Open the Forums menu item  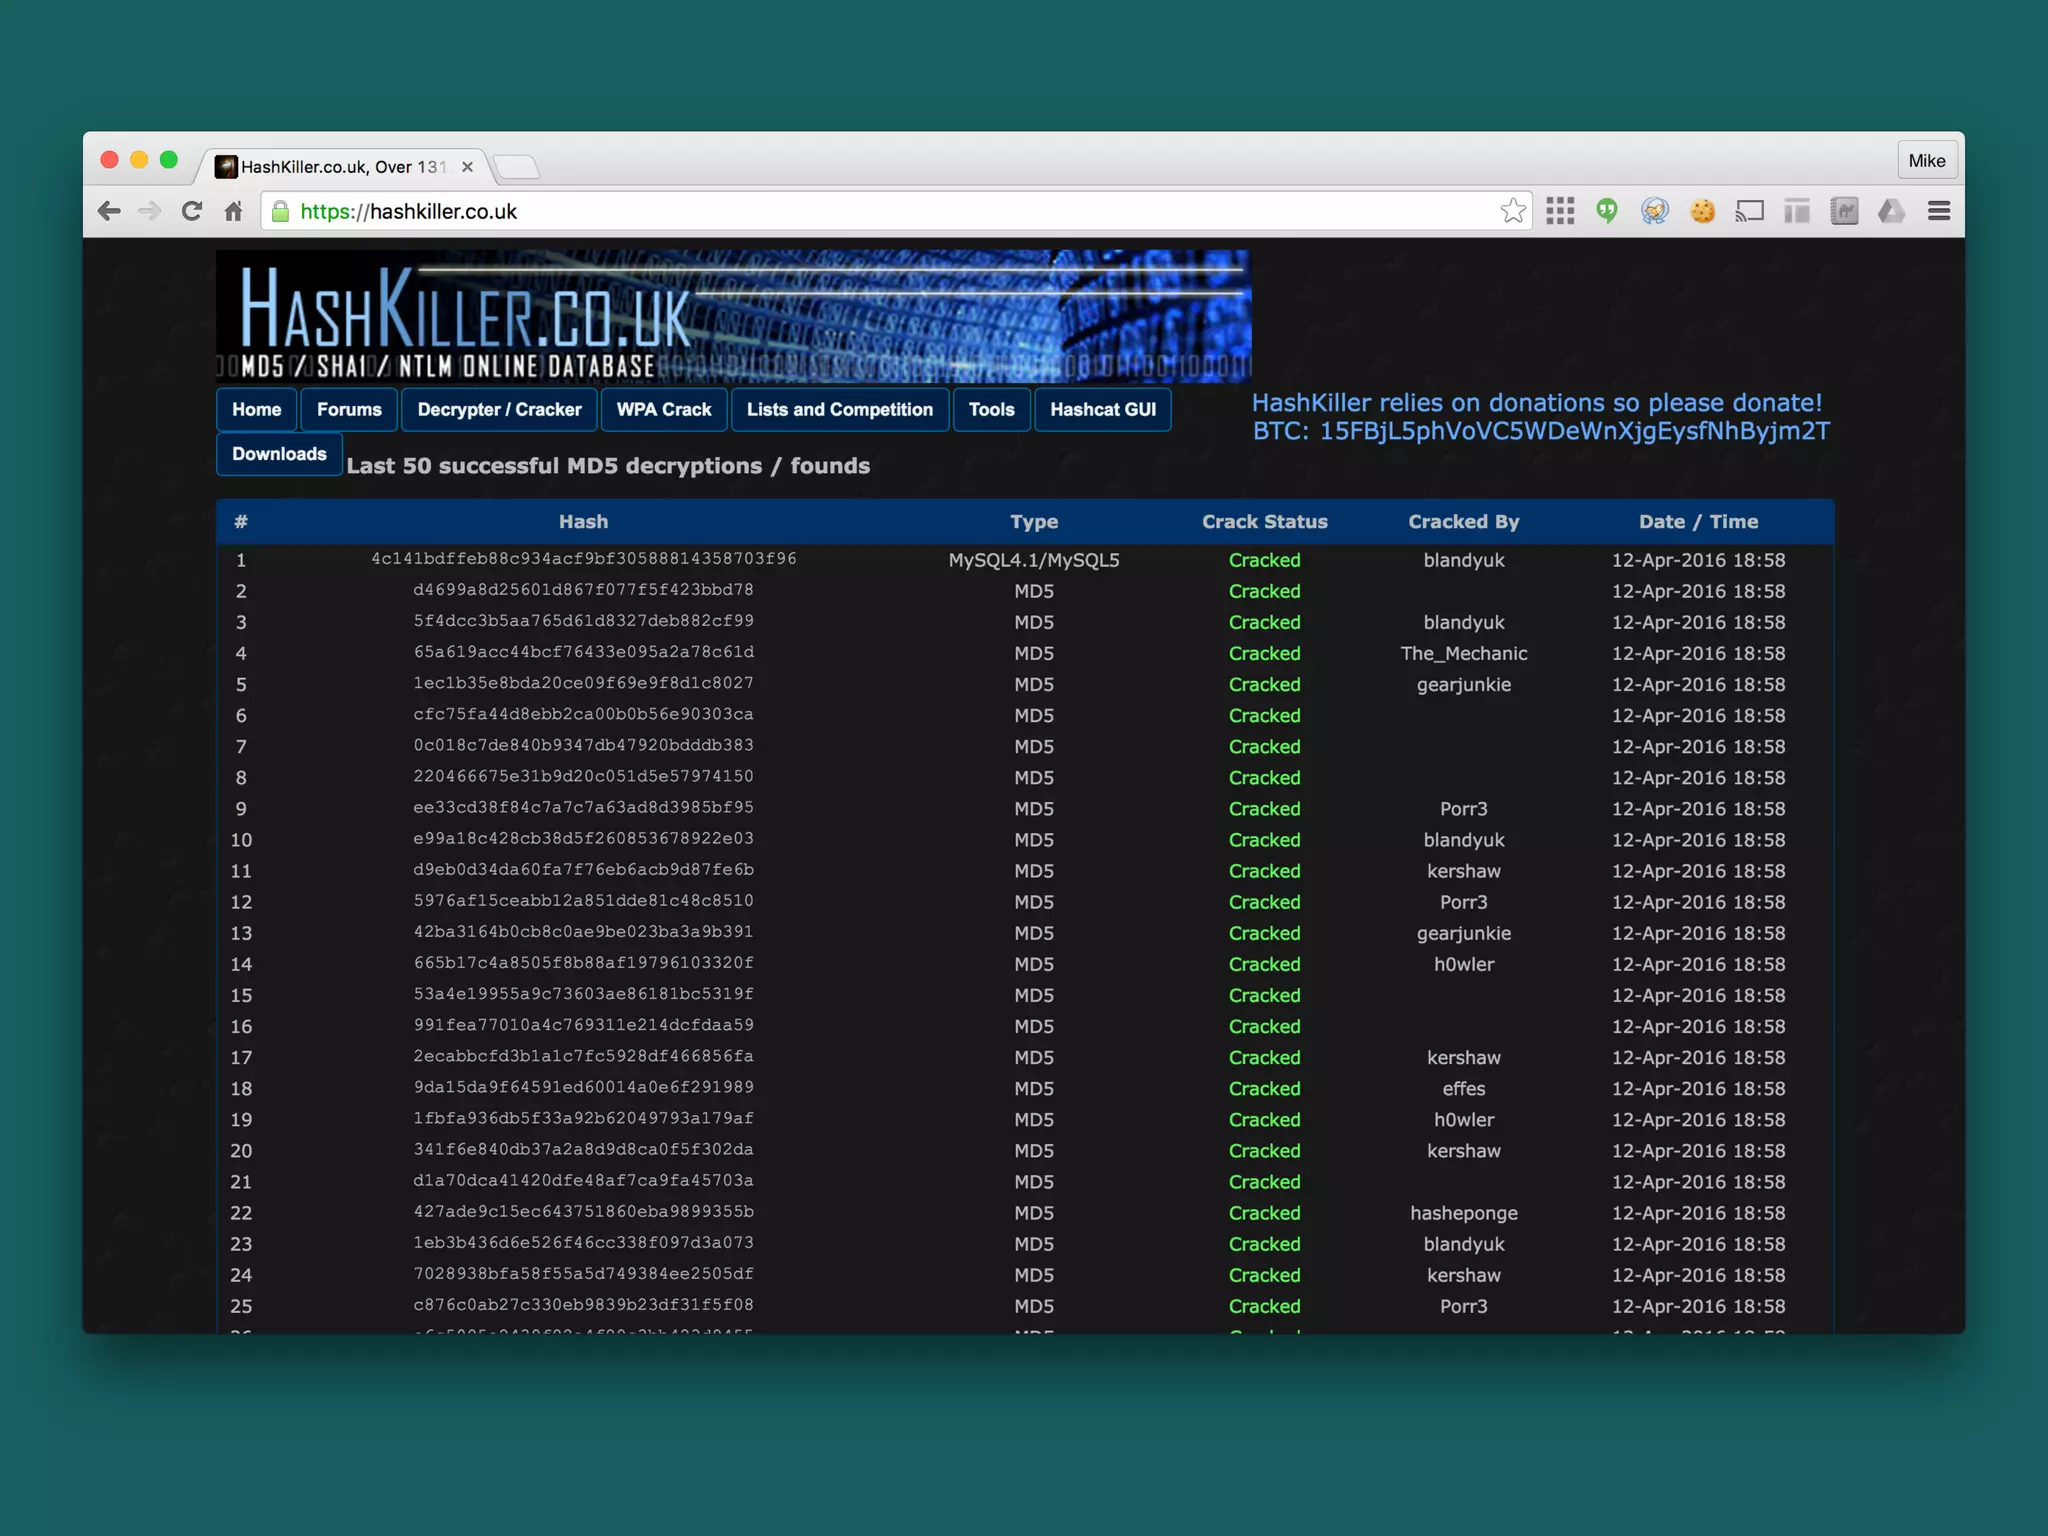349,410
